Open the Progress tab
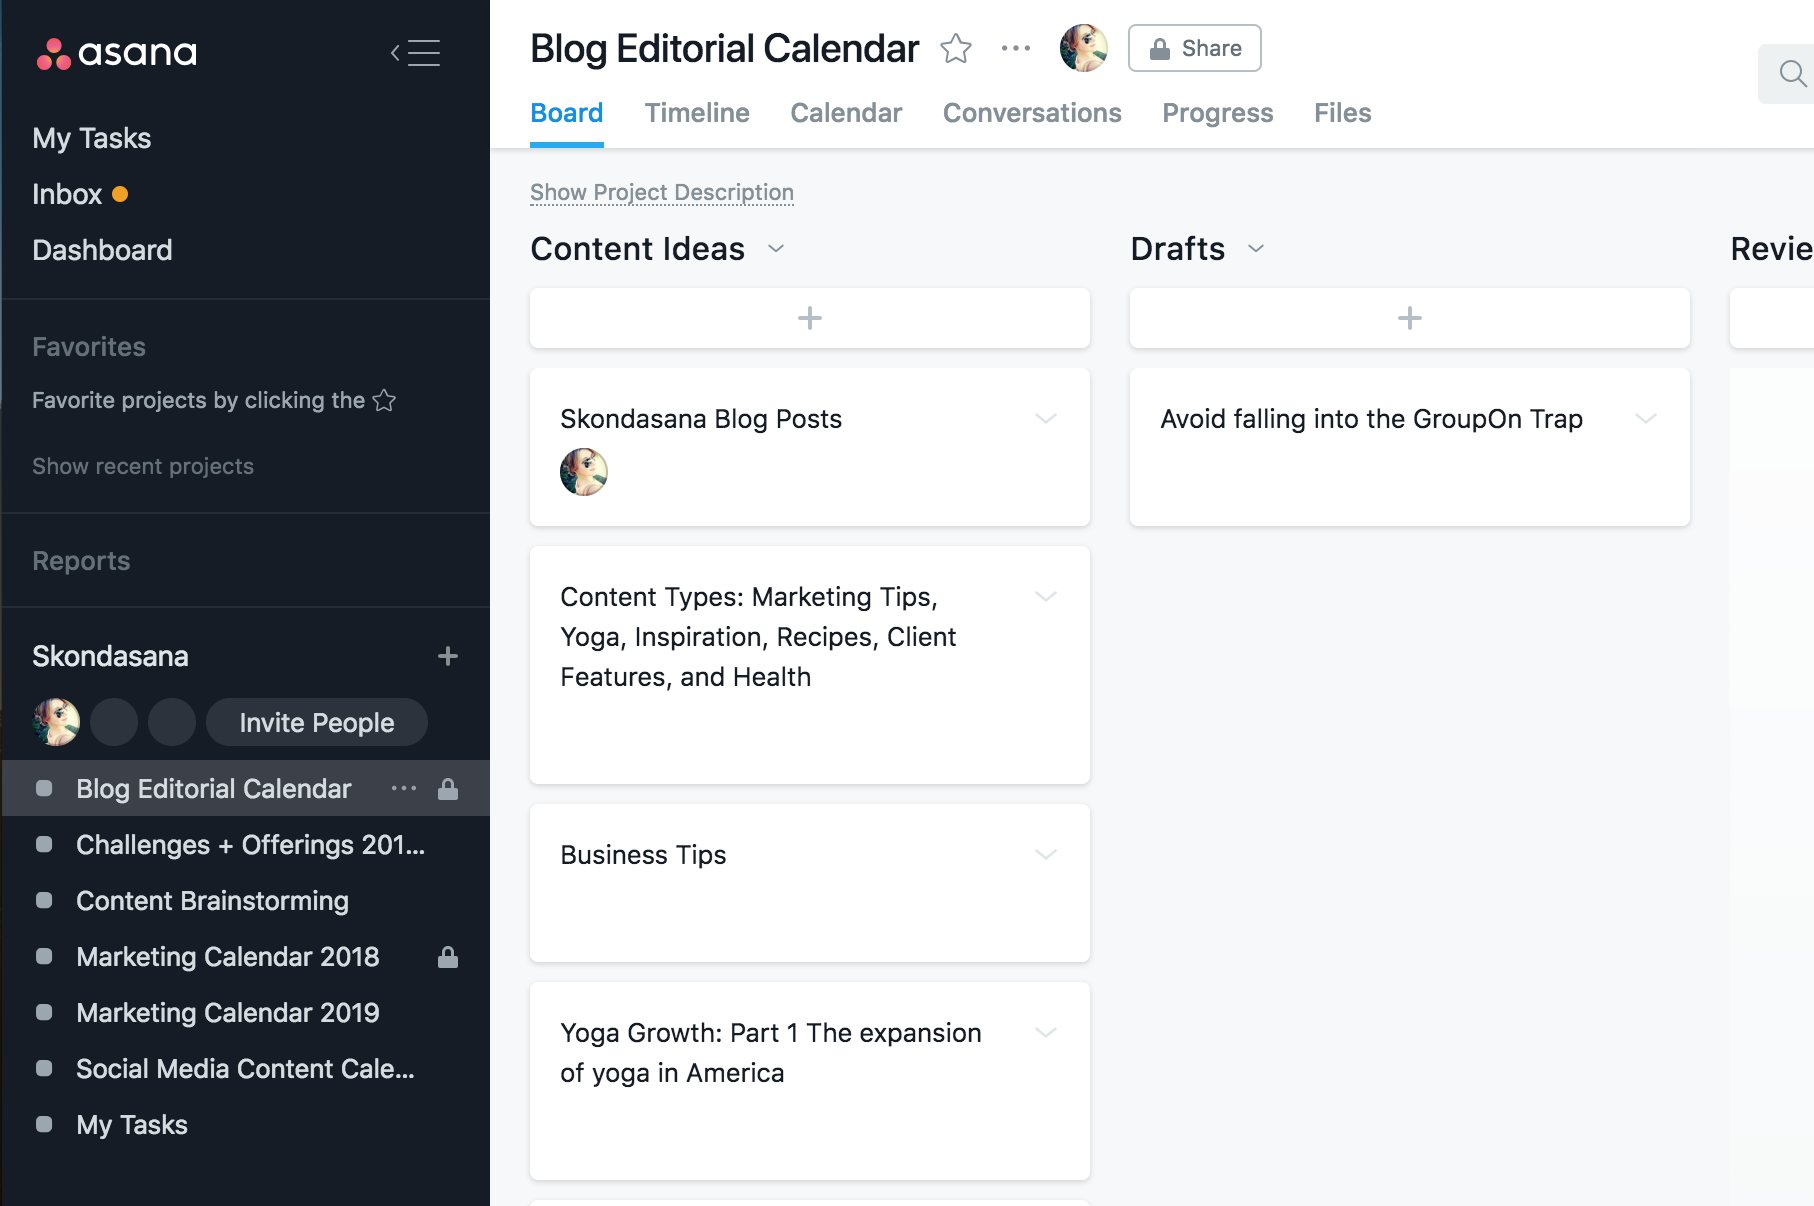The image size is (1814, 1206). pos(1218,113)
